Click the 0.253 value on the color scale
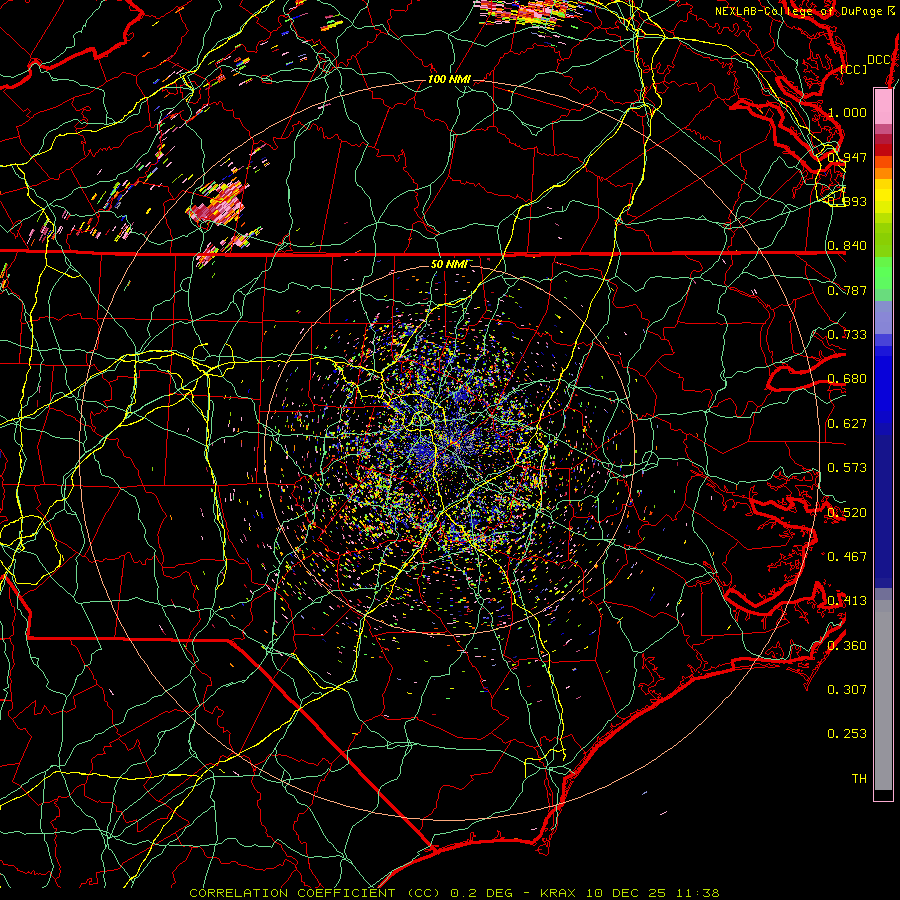 click(847, 734)
